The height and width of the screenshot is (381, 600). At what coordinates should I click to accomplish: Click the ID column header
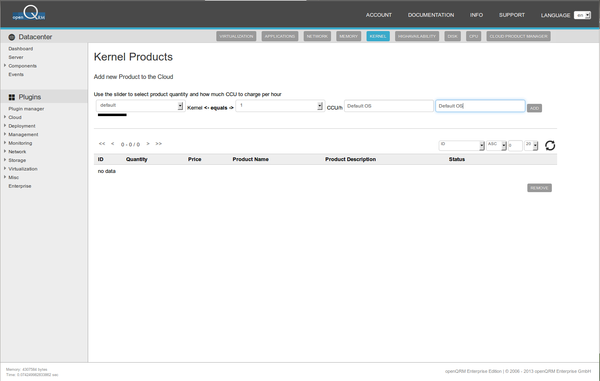pos(101,160)
